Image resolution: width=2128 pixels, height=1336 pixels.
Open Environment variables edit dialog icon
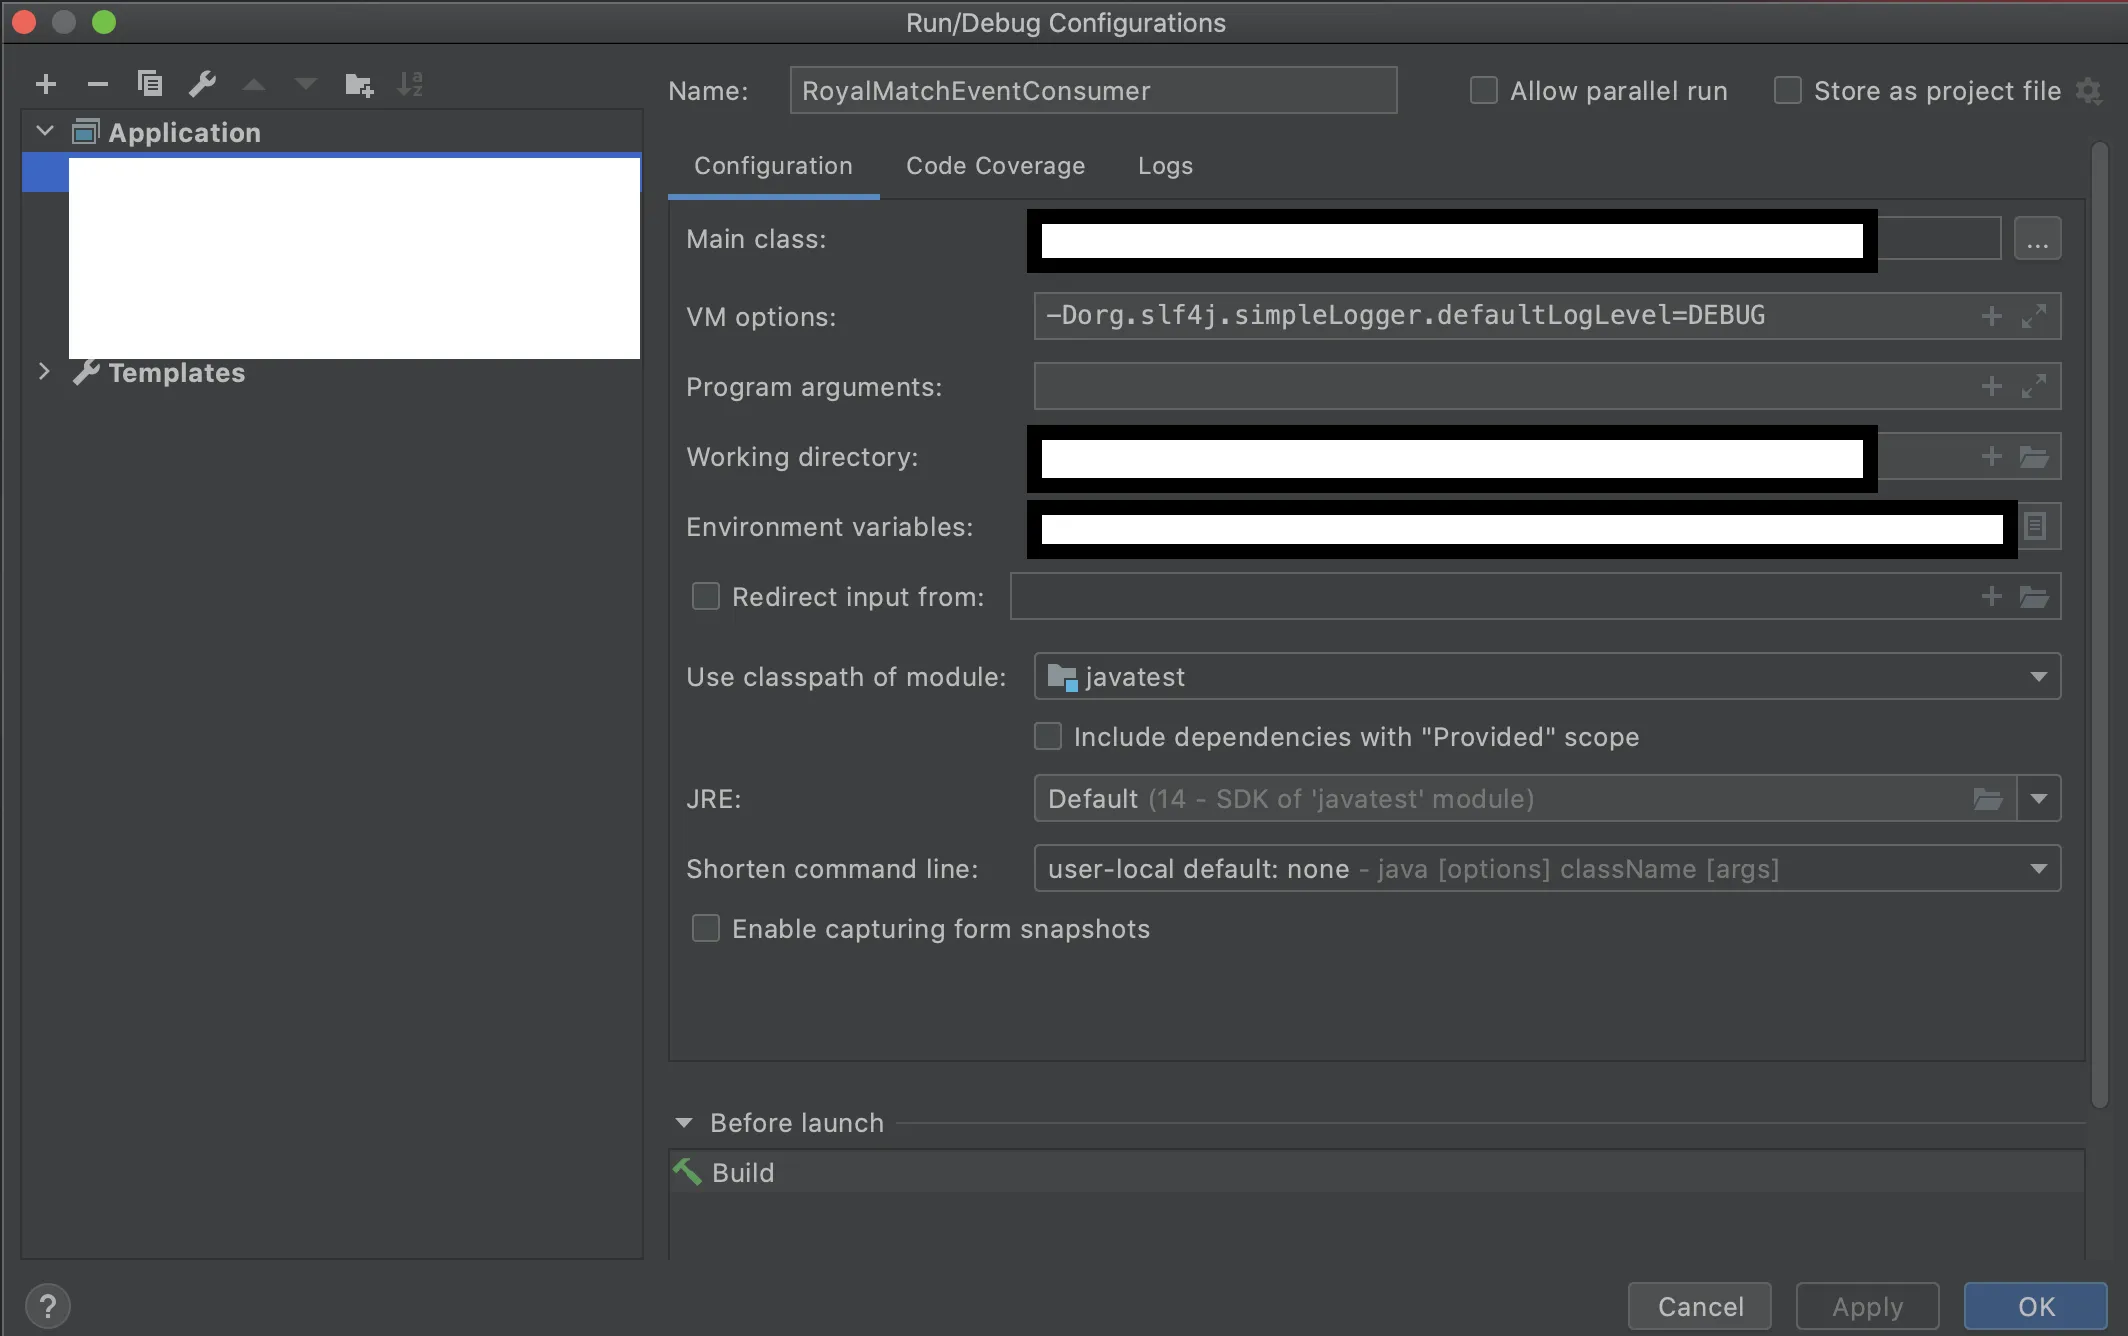pos(2036,526)
